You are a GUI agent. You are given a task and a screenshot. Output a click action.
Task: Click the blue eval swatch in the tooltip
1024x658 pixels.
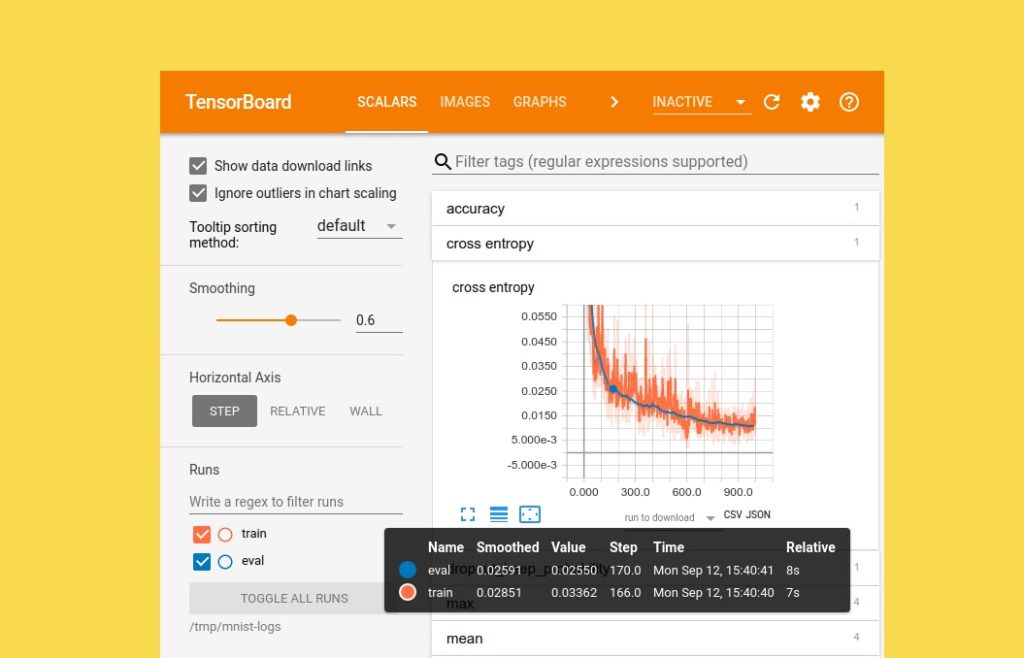coord(408,570)
